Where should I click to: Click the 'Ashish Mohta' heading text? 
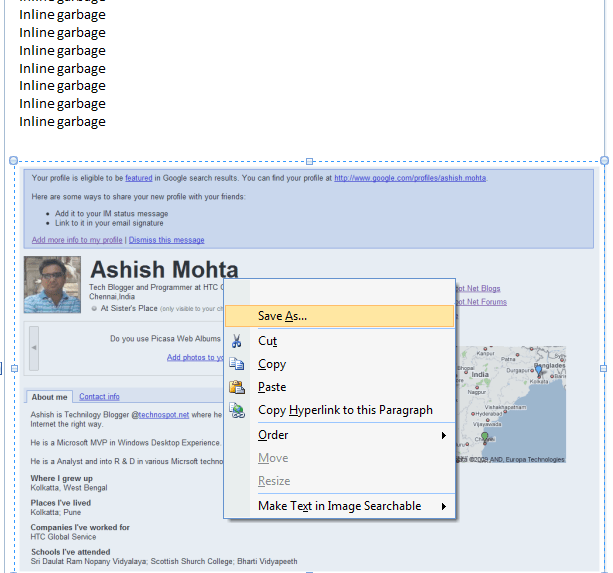pos(164,269)
